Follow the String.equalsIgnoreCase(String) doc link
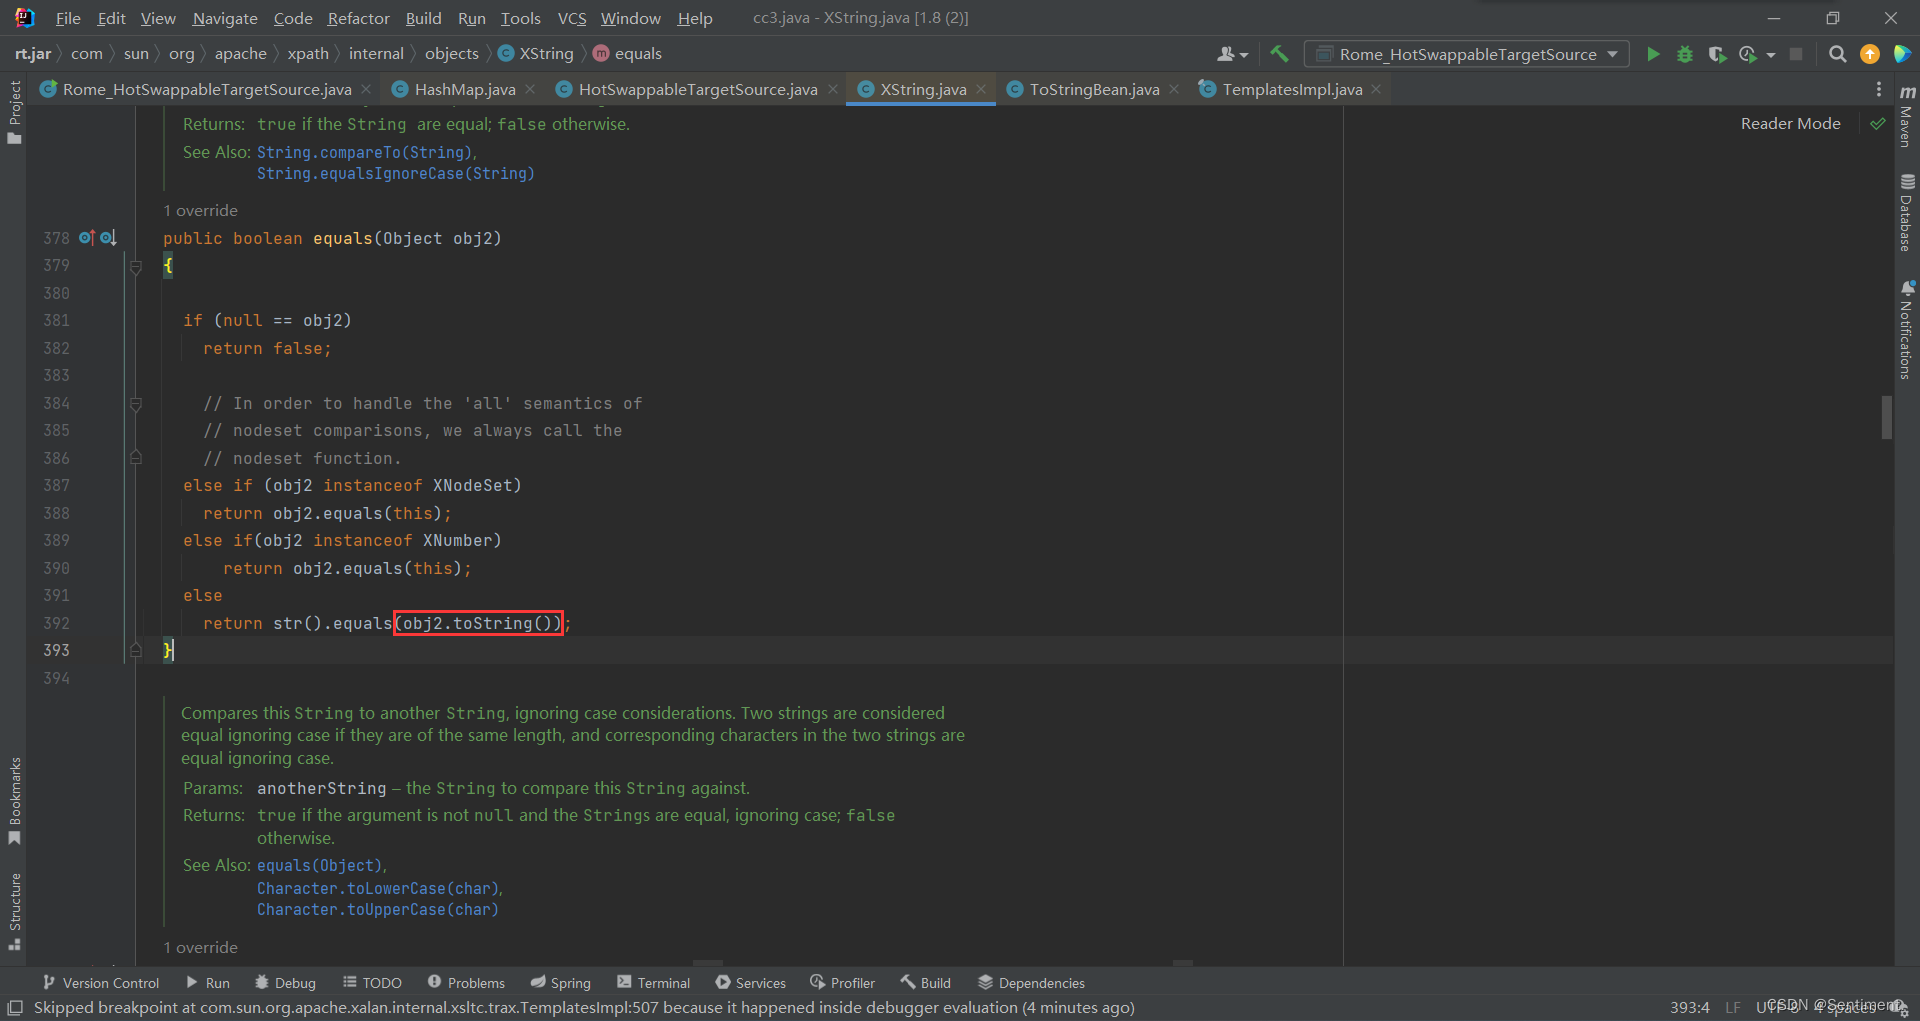The width and height of the screenshot is (1920, 1021). point(396,174)
